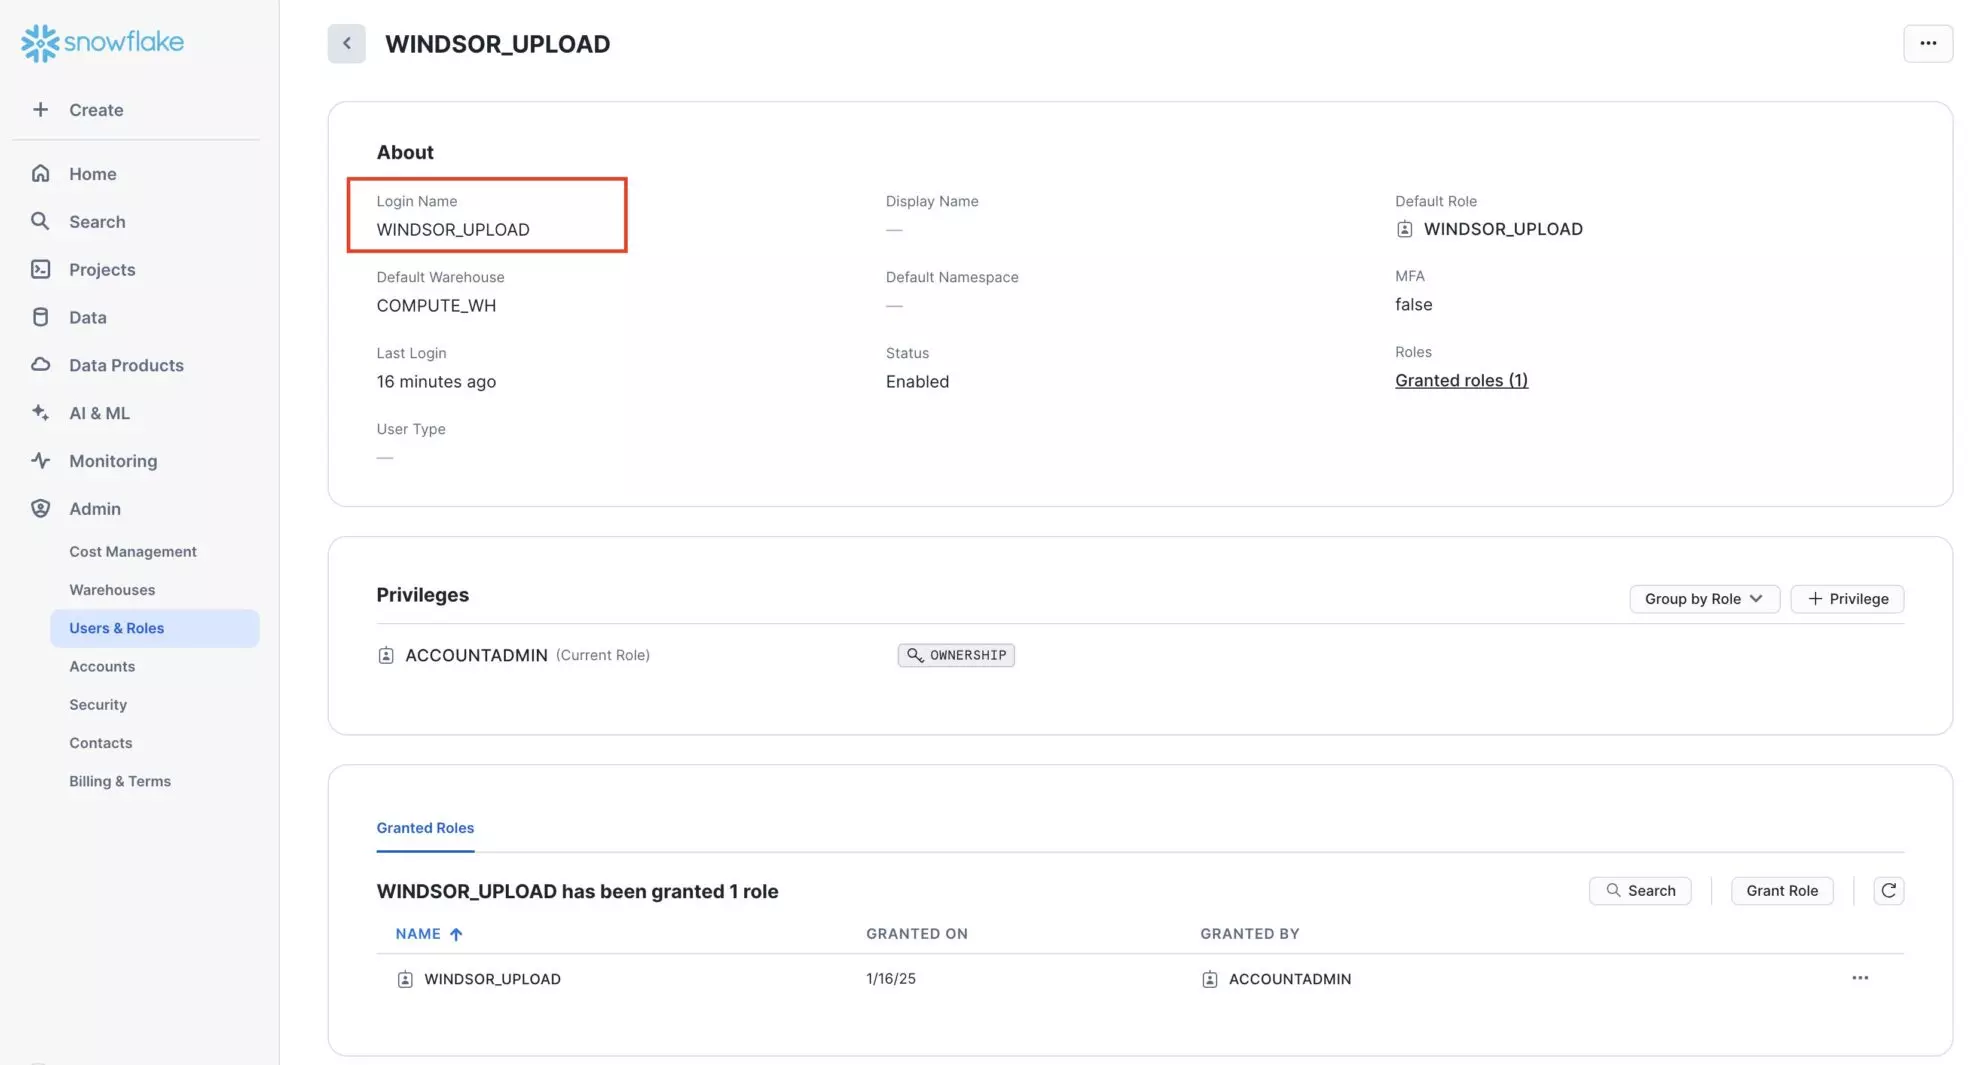Image resolution: width=1980 pixels, height=1065 pixels.
Task: Click the OWNERSHIP privilege badge
Action: pos(956,655)
